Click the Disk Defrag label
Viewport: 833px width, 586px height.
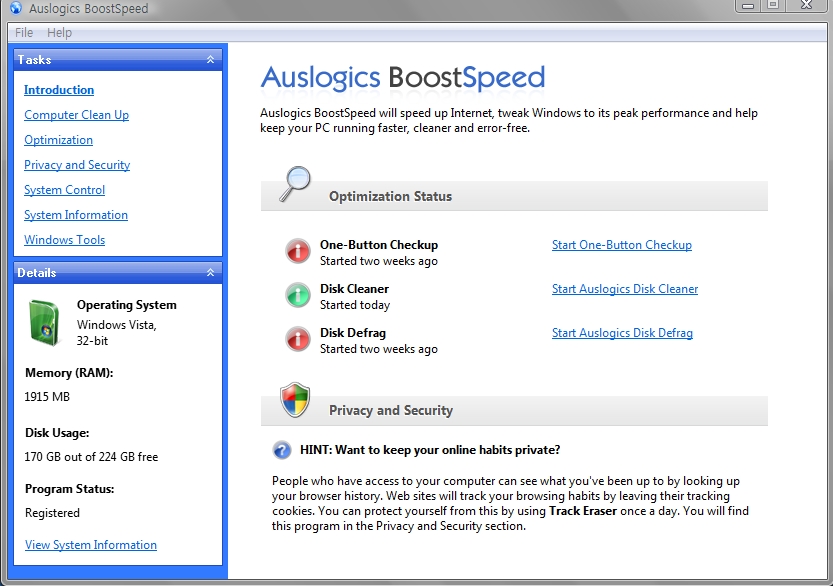point(353,333)
